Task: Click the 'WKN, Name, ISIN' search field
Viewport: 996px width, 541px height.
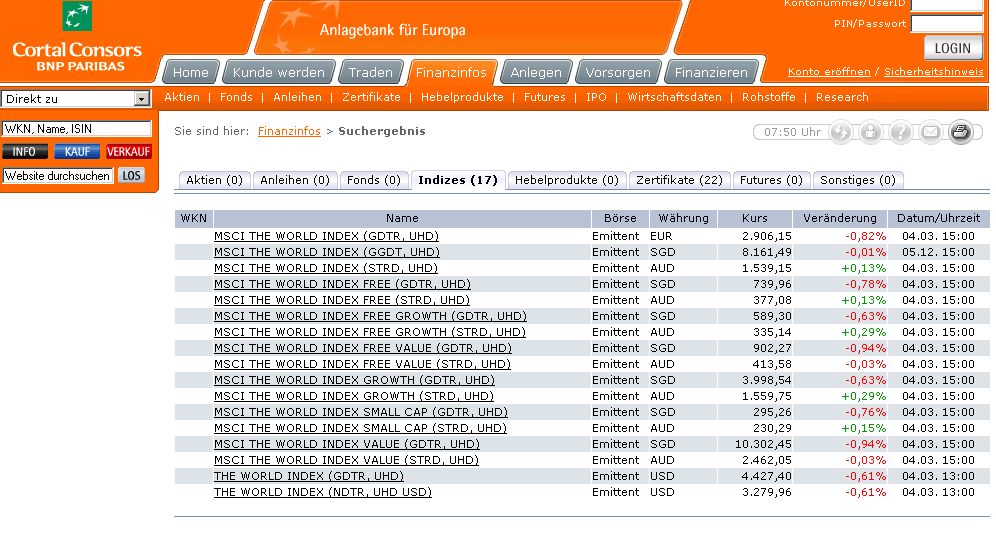Action: (x=77, y=129)
